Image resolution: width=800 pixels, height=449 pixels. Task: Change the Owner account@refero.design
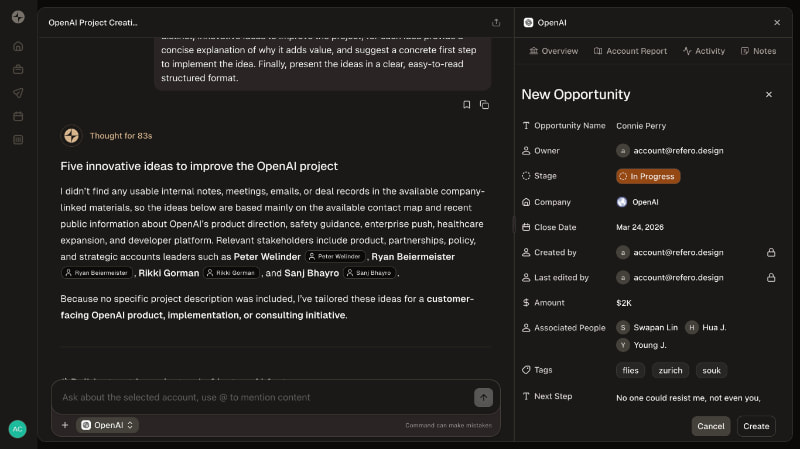tap(669, 151)
